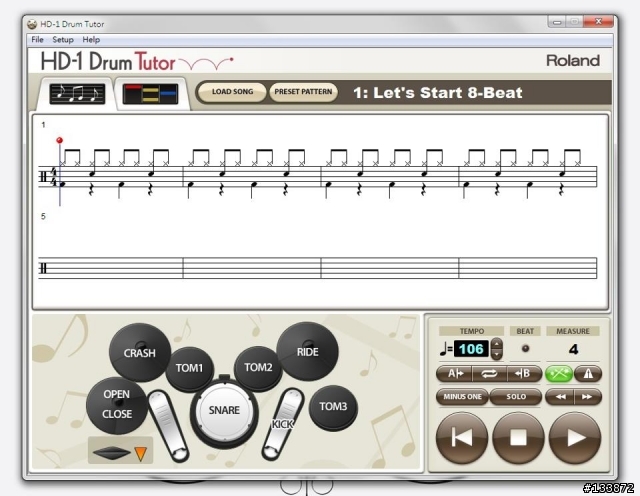The width and height of the screenshot is (640, 496).
Task: Hit the CRASH cymbal pad
Action: pyautogui.click(x=139, y=352)
